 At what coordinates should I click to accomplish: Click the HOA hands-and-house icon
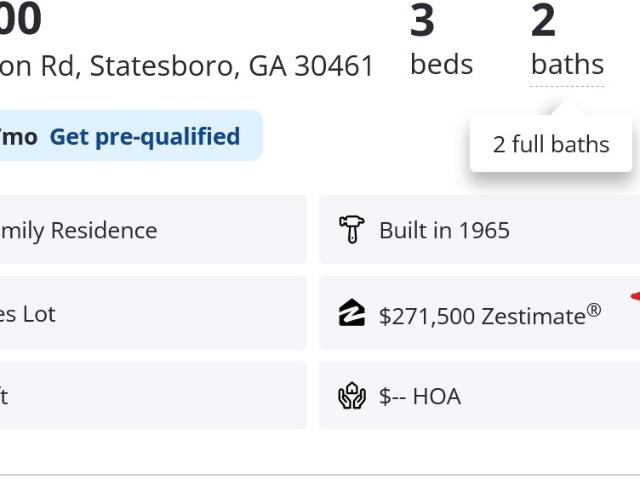pyautogui.click(x=352, y=396)
